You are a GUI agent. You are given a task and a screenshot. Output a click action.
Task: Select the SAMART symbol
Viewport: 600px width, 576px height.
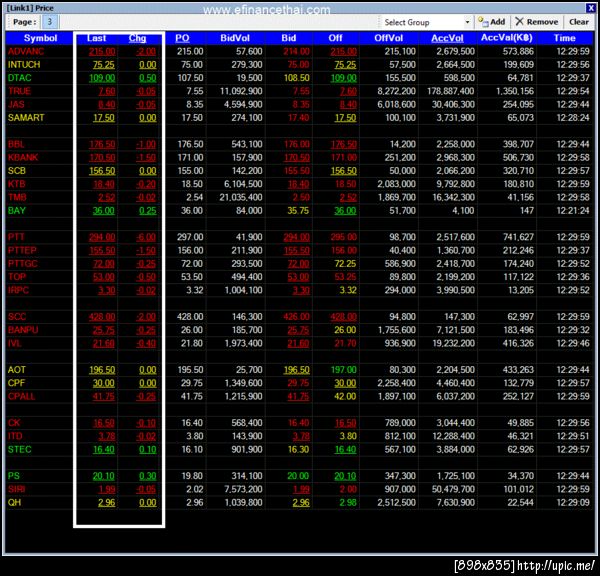[x=26, y=117]
